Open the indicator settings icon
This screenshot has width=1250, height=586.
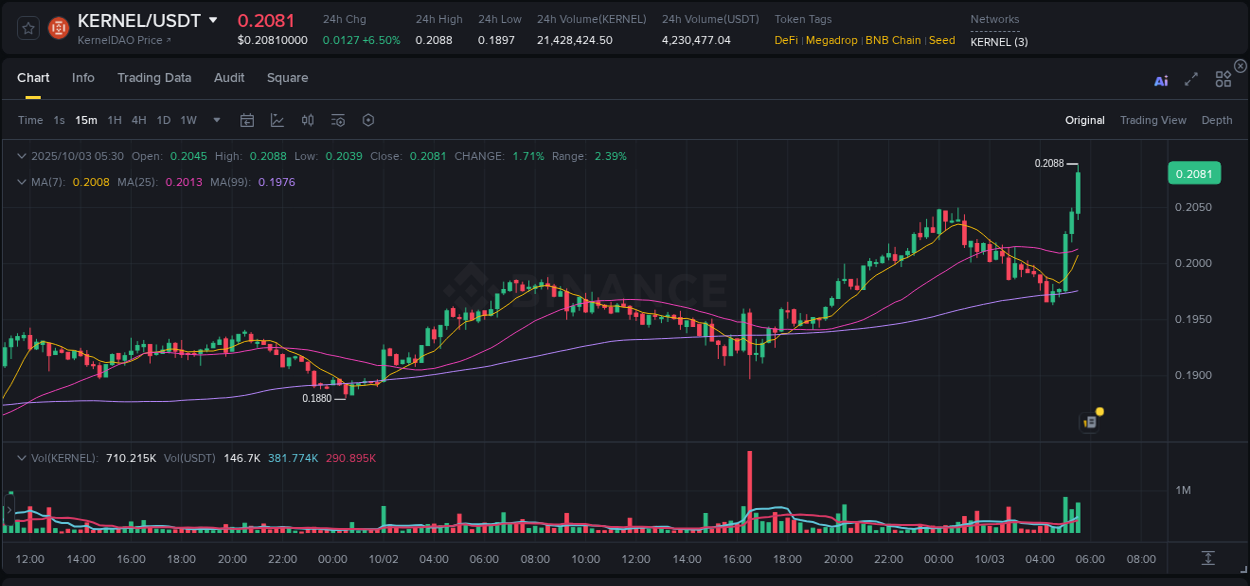(337, 120)
